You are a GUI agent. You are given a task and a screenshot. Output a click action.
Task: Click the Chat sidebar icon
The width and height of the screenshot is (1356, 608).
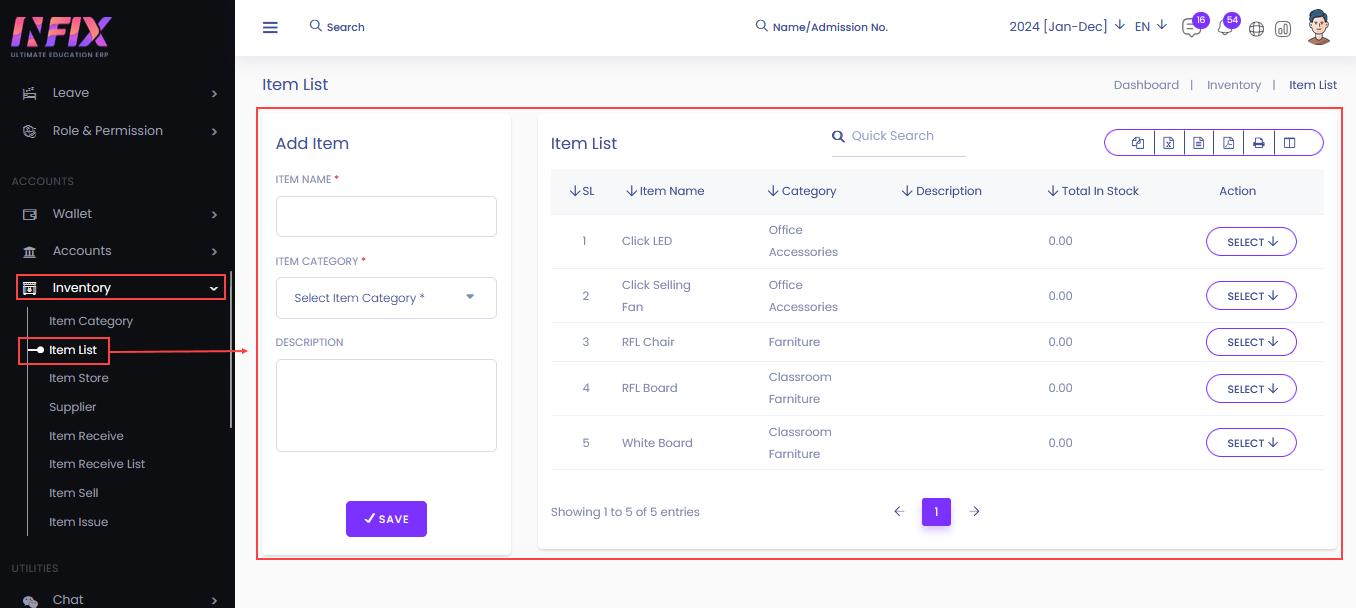point(30,600)
